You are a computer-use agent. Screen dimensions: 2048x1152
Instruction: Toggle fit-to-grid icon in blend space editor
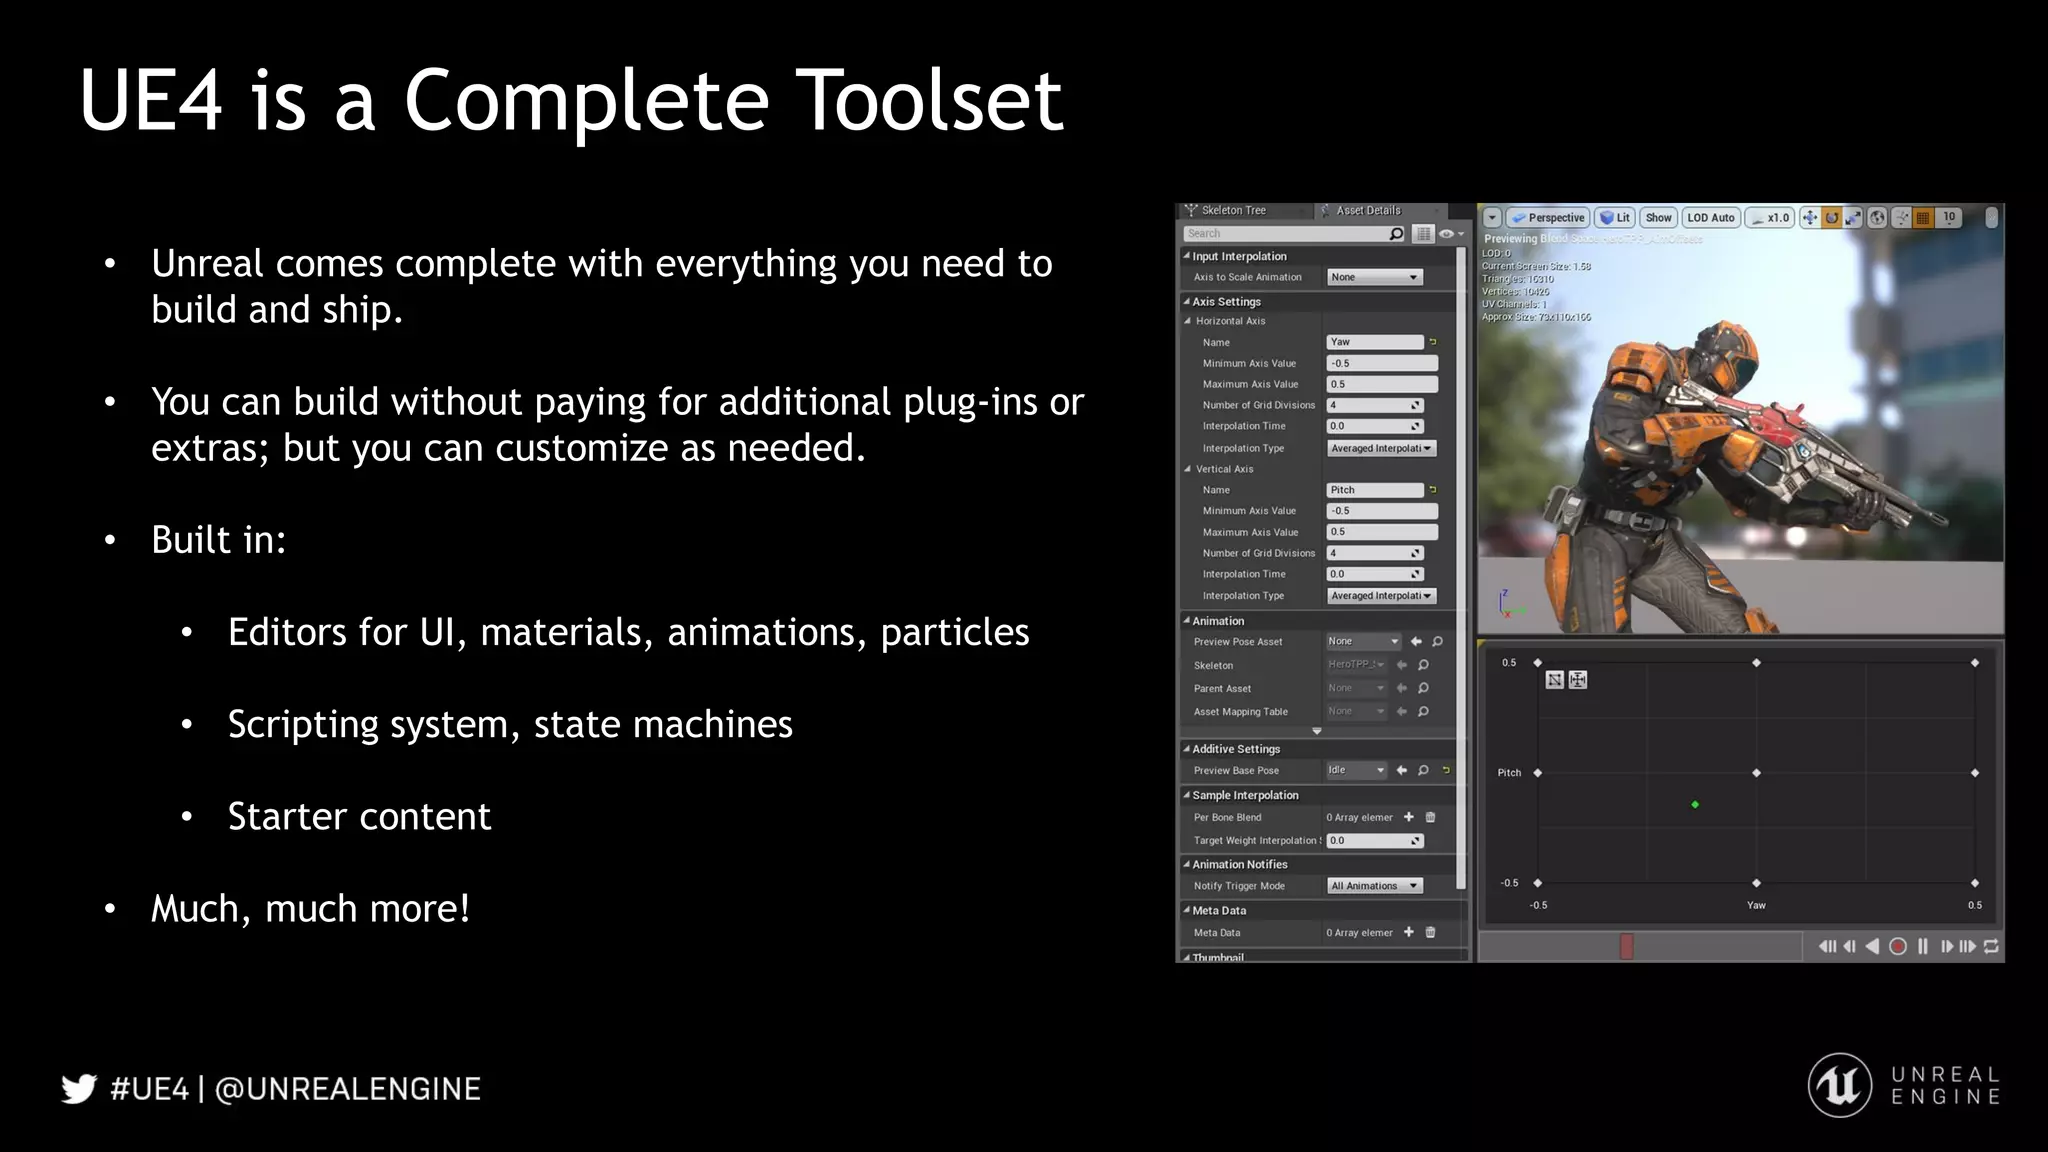1578,680
